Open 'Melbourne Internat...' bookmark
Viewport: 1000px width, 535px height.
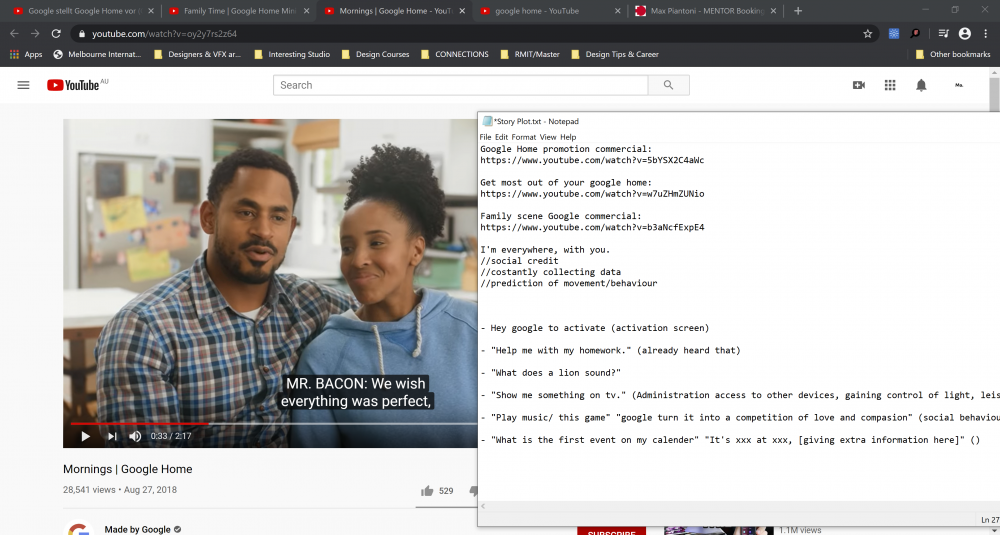tap(98, 54)
